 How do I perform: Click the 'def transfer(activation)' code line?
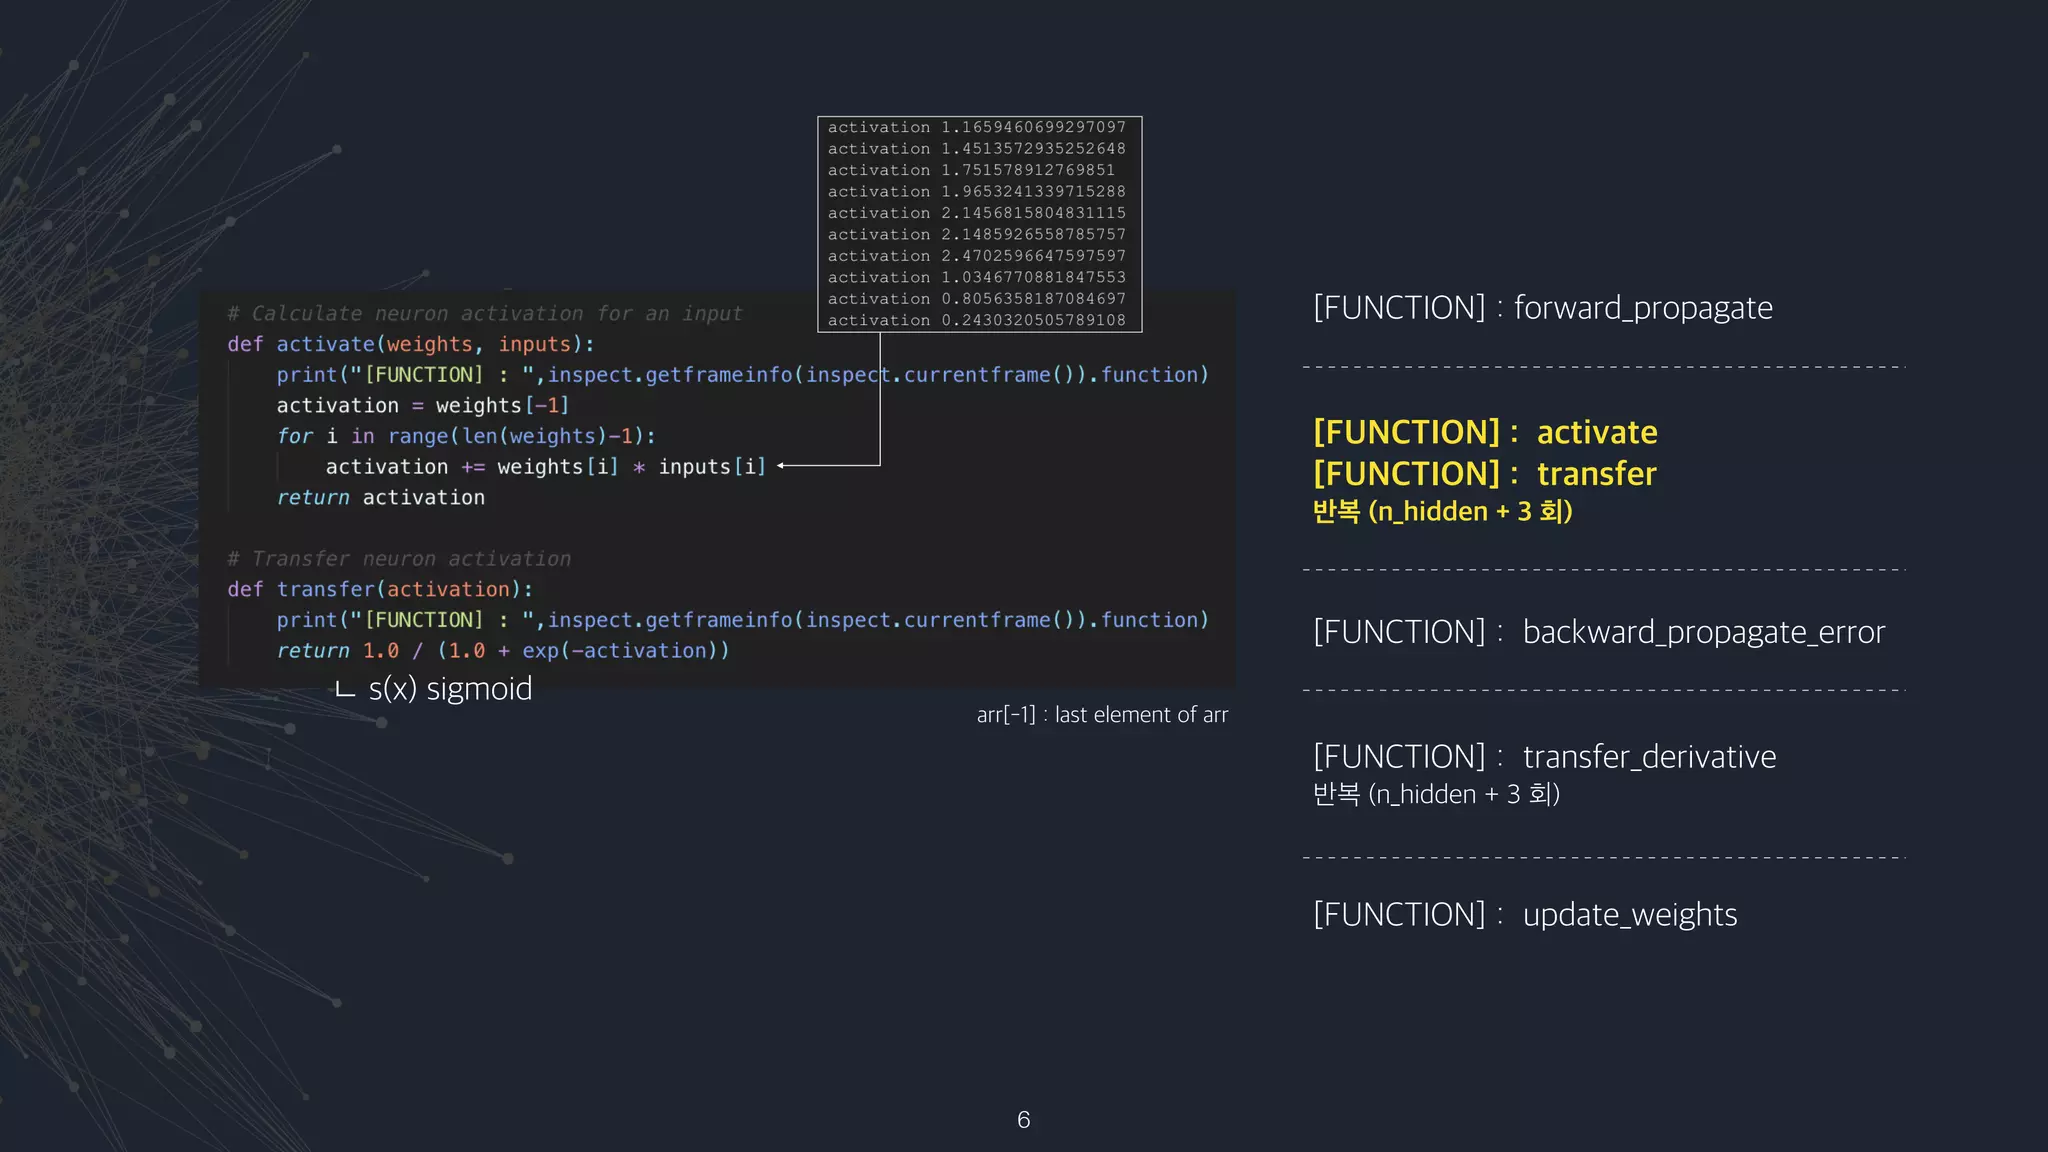pos(380,589)
